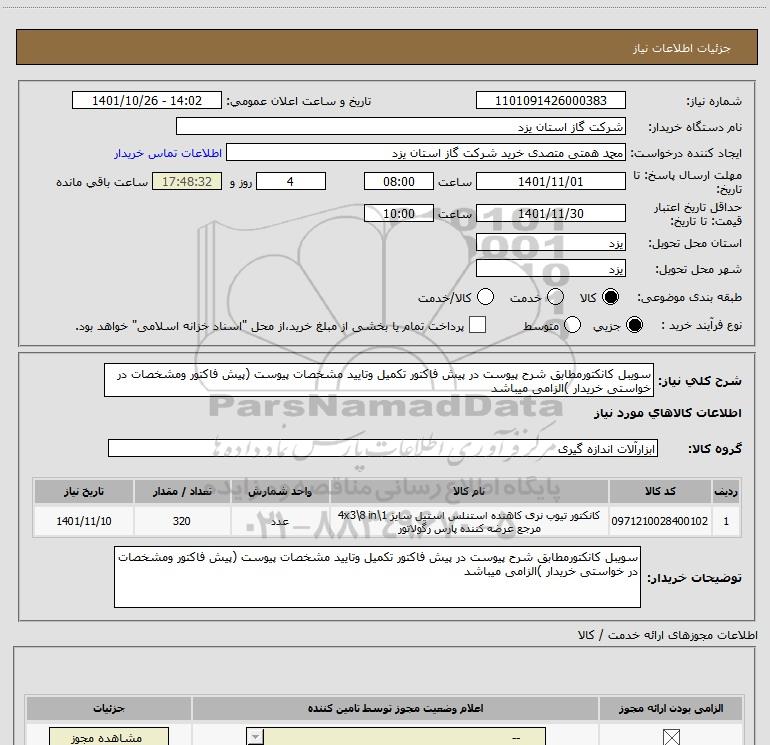Open buyer contact information link
This screenshot has height=745, width=770.
[168, 153]
